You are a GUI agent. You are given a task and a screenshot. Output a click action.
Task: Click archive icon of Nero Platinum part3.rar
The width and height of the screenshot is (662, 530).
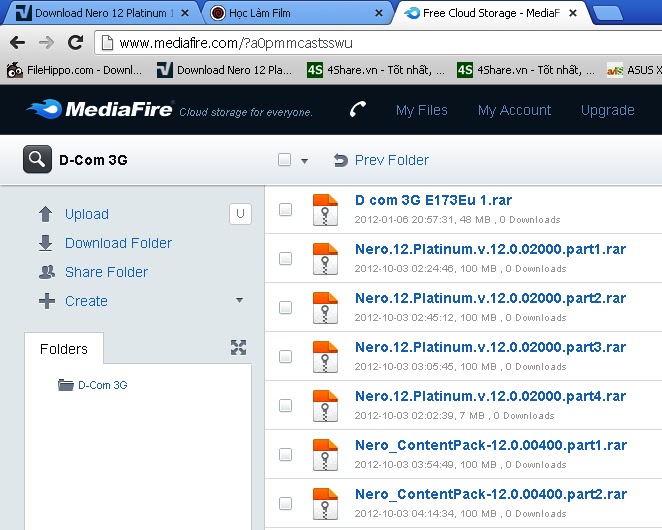click(x=325, y=357)
